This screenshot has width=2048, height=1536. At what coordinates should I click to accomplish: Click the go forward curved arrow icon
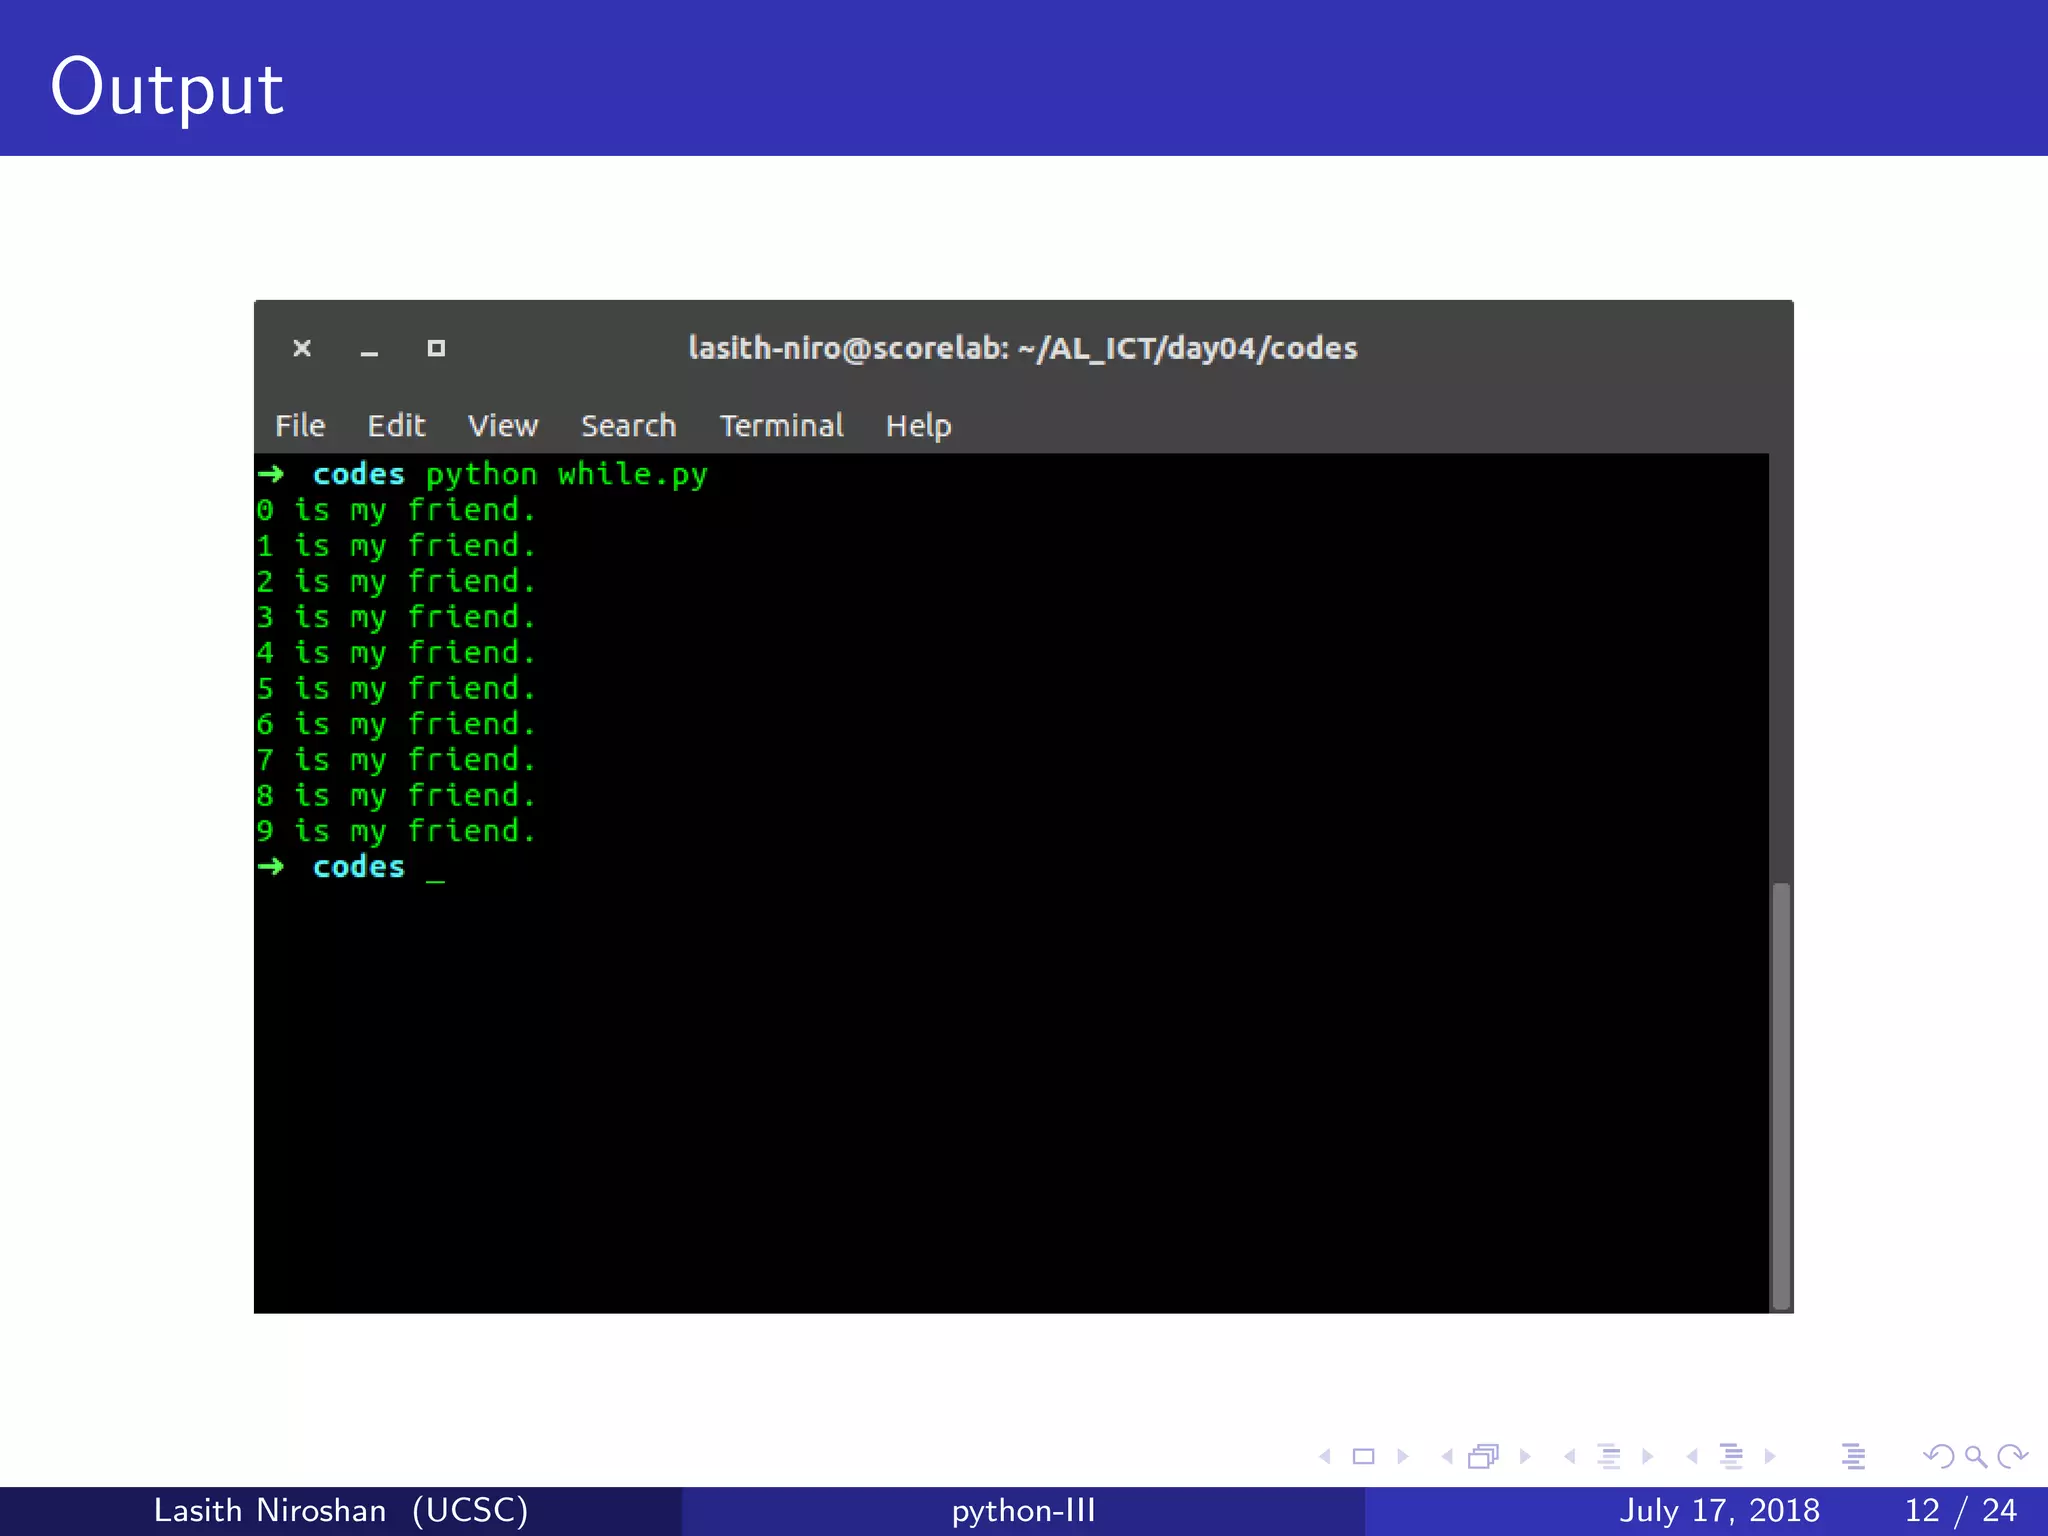pyautogui.click(x=2012, y=1457)
